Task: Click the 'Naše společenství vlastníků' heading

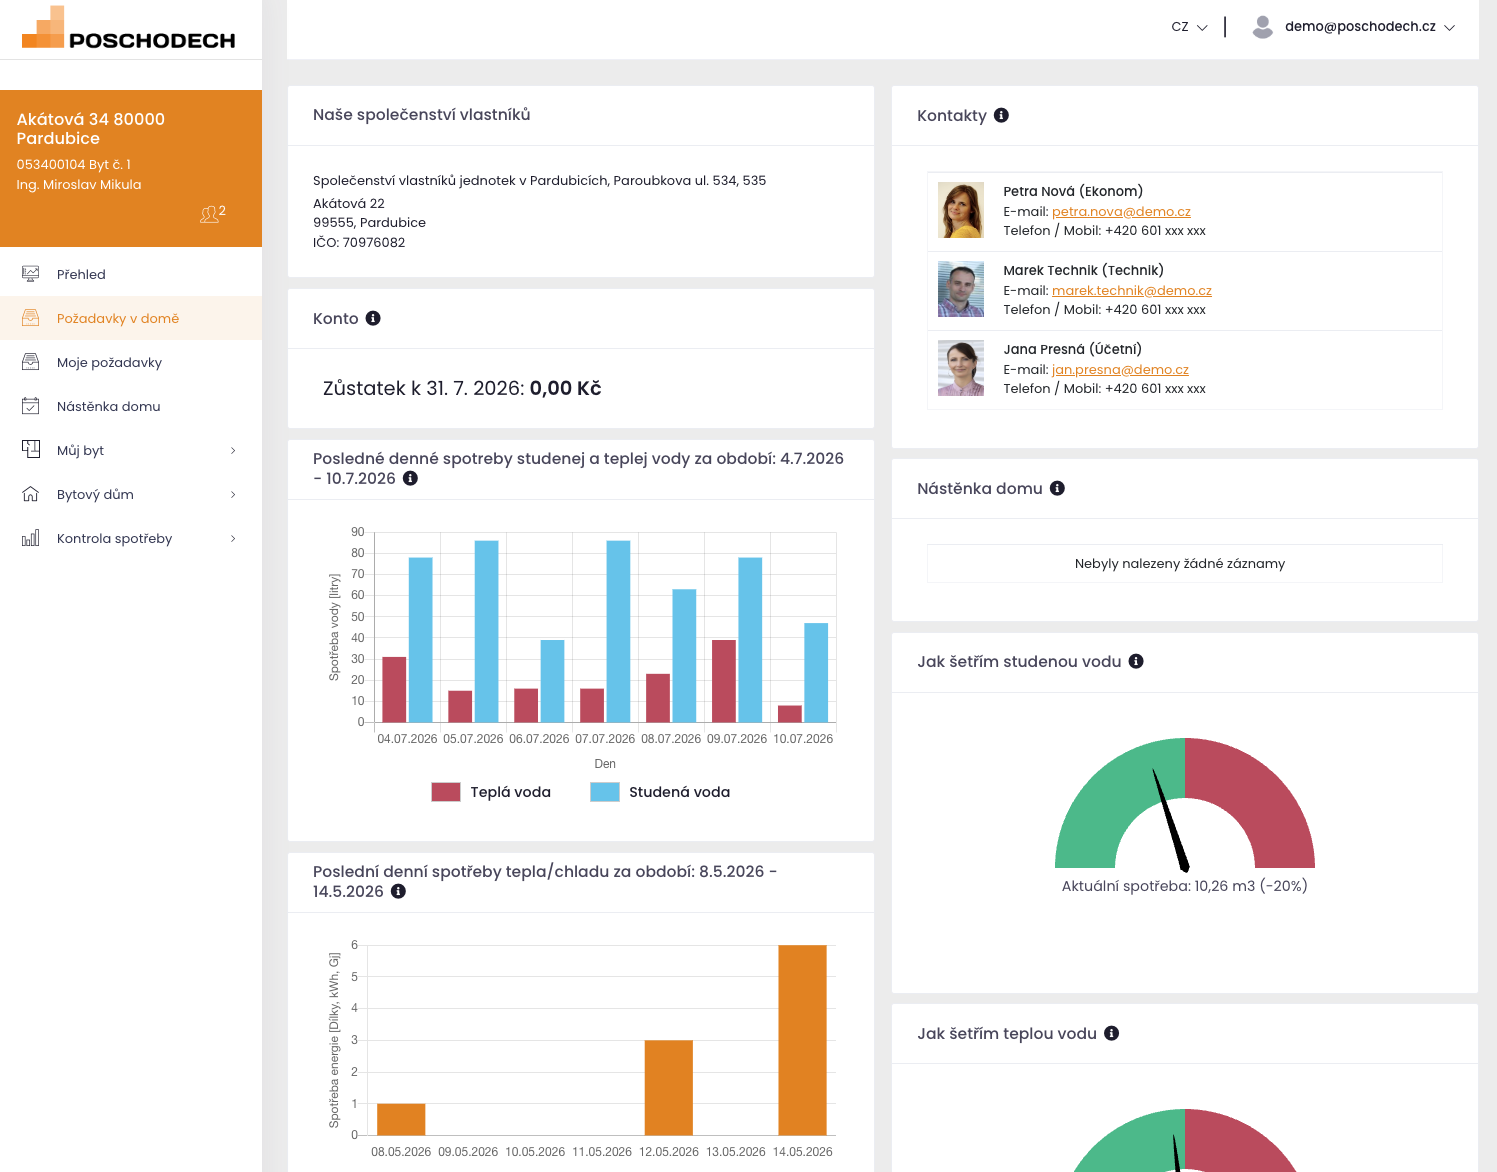Action: point(422,115)
